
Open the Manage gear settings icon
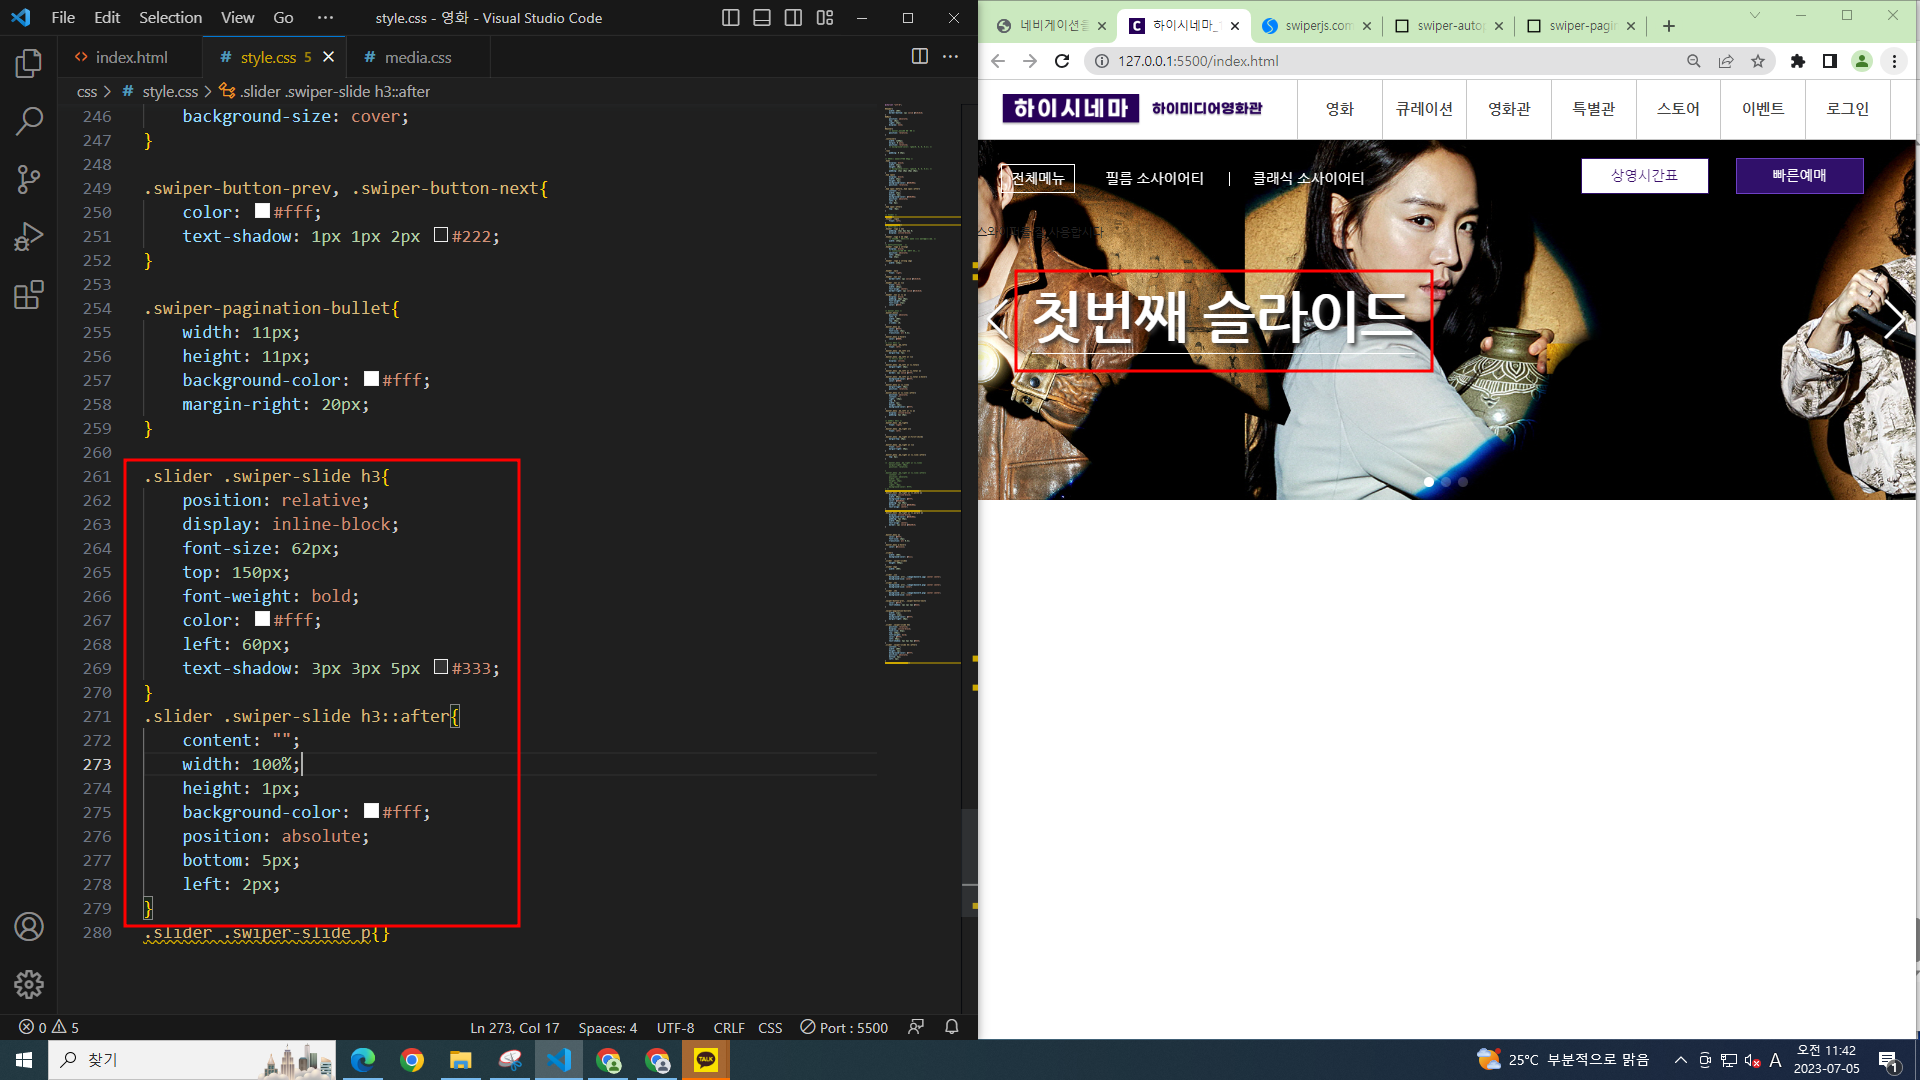tap(29, 984)
